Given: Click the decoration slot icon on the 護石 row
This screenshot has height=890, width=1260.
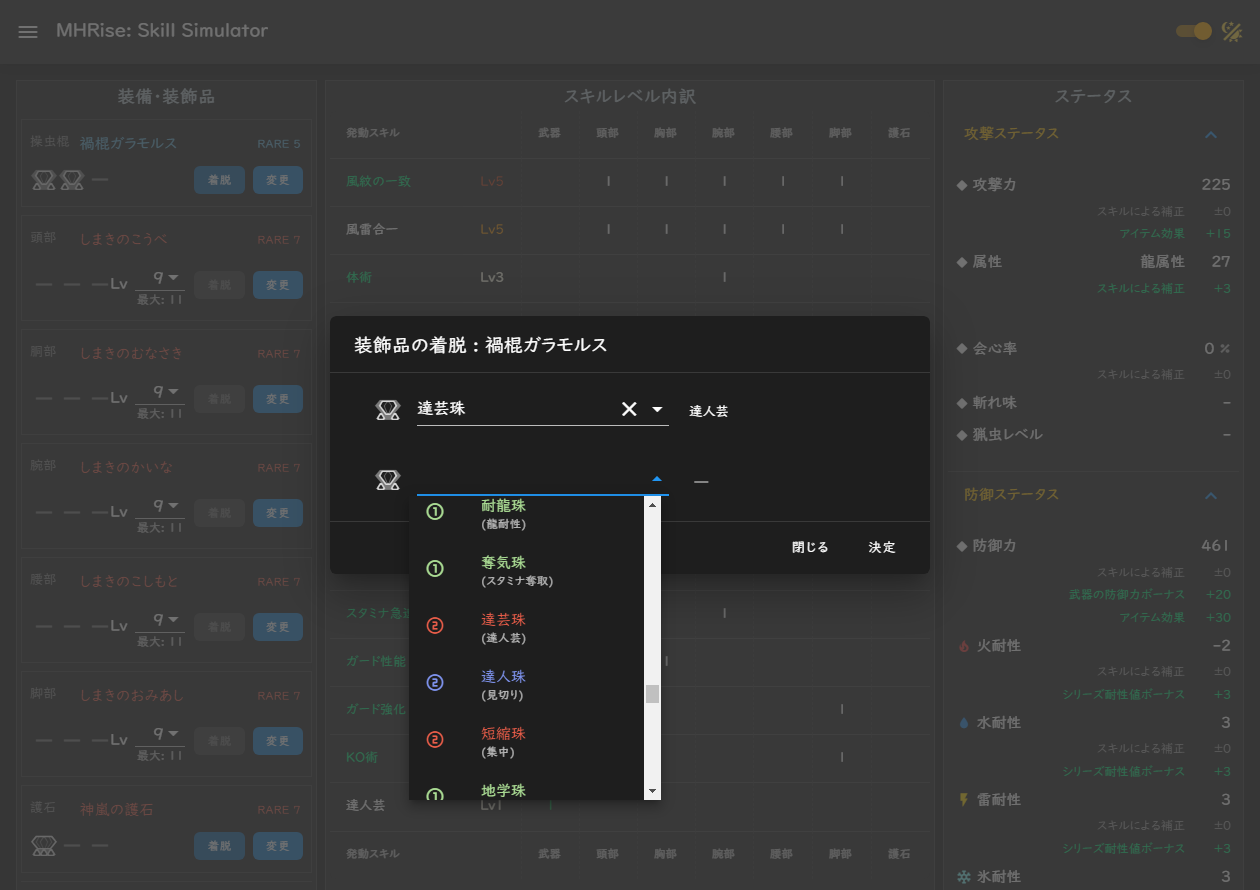Looking at the screenshot, I should click(42, 845).
